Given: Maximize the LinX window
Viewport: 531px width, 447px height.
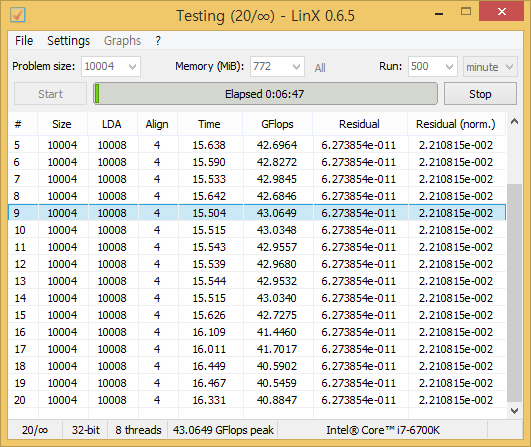Looking at the screenshot, I should [466, 12].
